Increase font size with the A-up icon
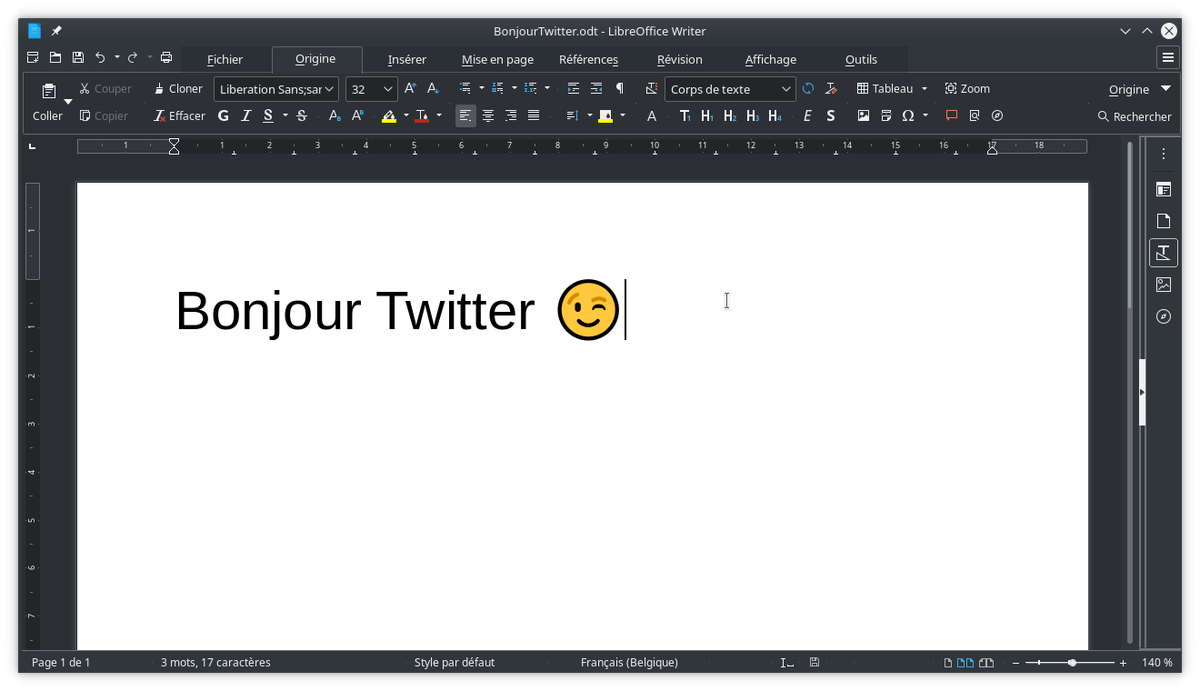Viewport: 1200px width, 691px height. point(410,89)
